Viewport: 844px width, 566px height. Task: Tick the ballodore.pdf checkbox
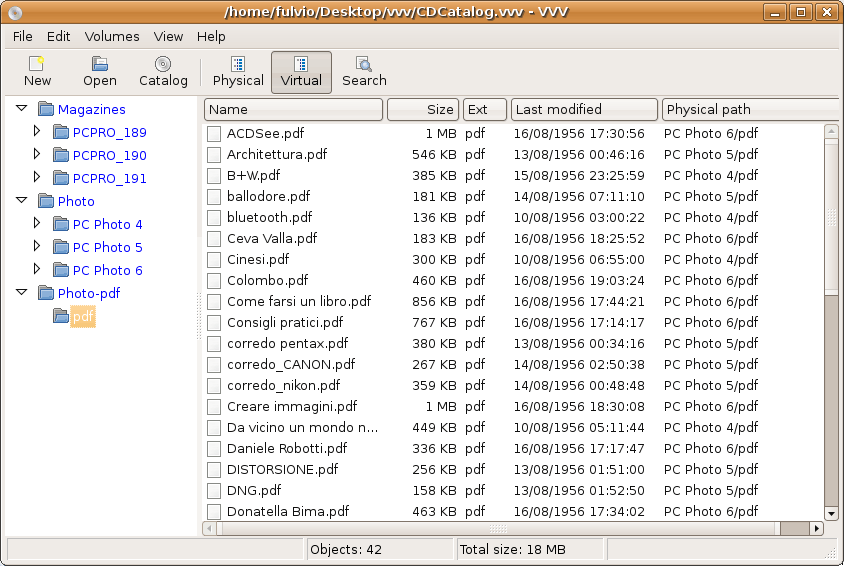coord(214,196)
